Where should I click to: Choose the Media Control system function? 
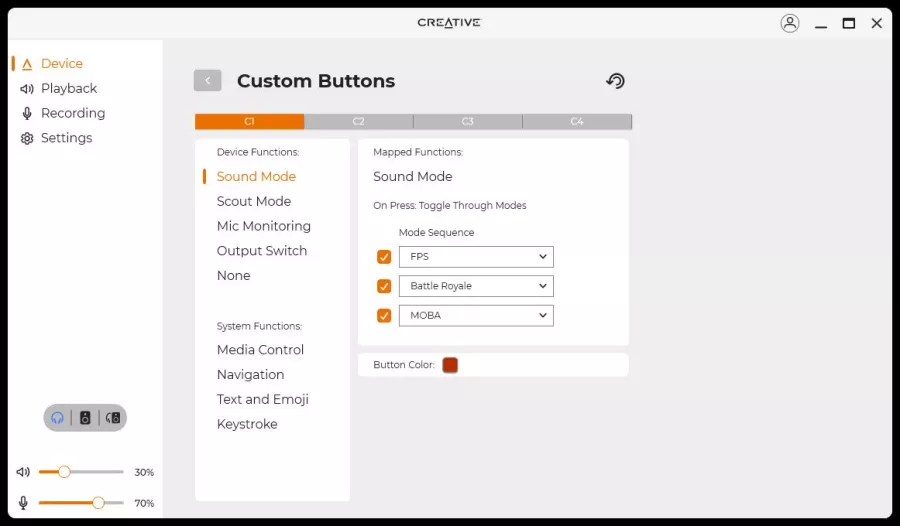coord(260,350)
